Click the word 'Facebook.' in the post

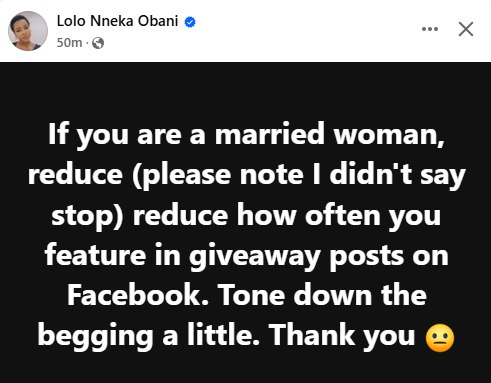click(x=138, y=295)
